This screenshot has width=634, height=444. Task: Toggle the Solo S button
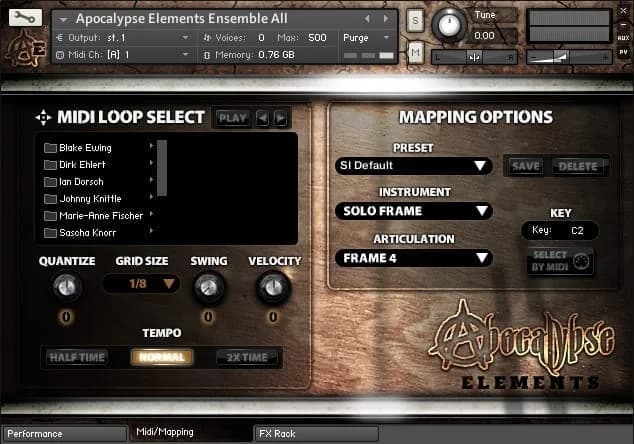[x=416, y=20]
